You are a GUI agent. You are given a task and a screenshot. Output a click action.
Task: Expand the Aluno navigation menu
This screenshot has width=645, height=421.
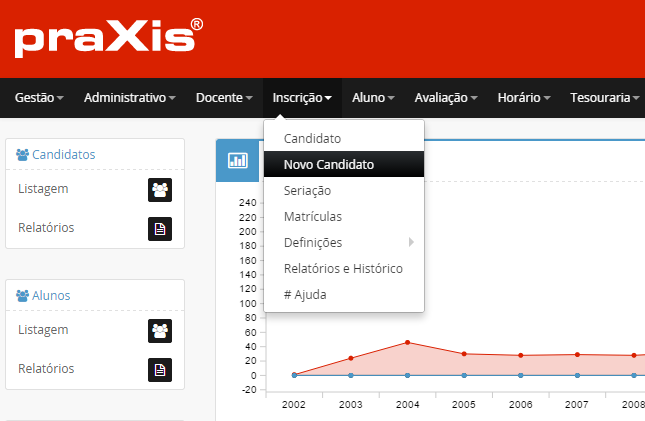(x=373, y=98)
